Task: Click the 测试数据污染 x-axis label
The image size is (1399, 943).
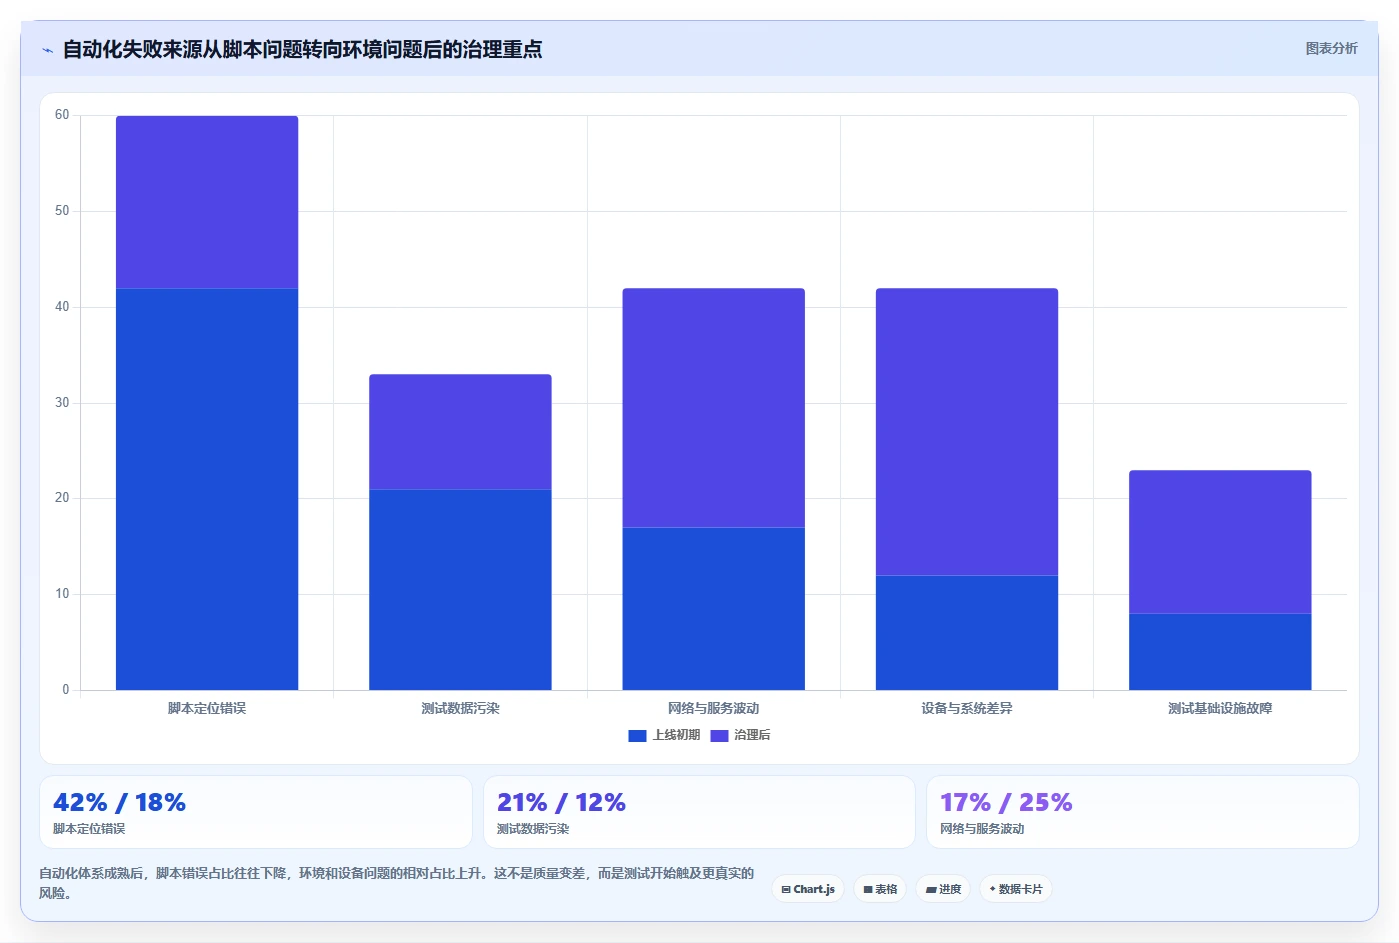Action: (x=460, y=708)
